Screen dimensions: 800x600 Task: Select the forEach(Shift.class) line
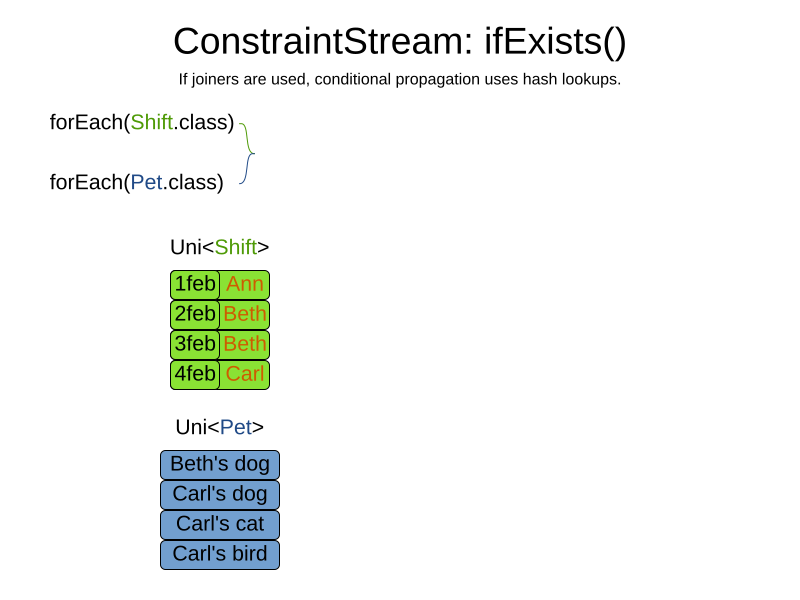tap(142, 123)
